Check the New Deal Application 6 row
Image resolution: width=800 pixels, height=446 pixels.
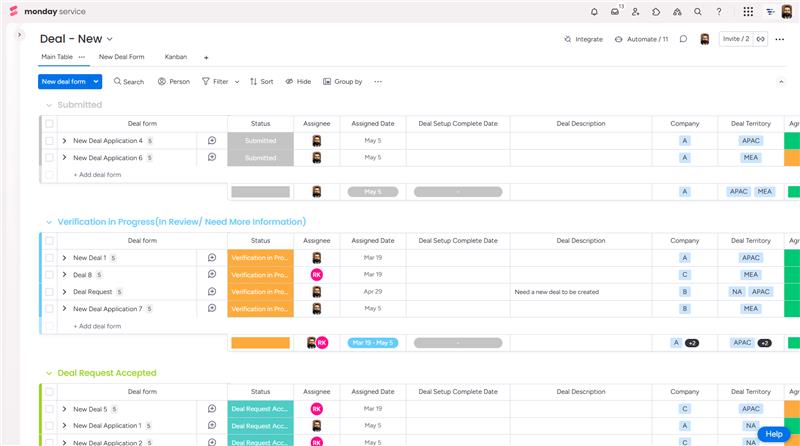click(x=49, y=158)
